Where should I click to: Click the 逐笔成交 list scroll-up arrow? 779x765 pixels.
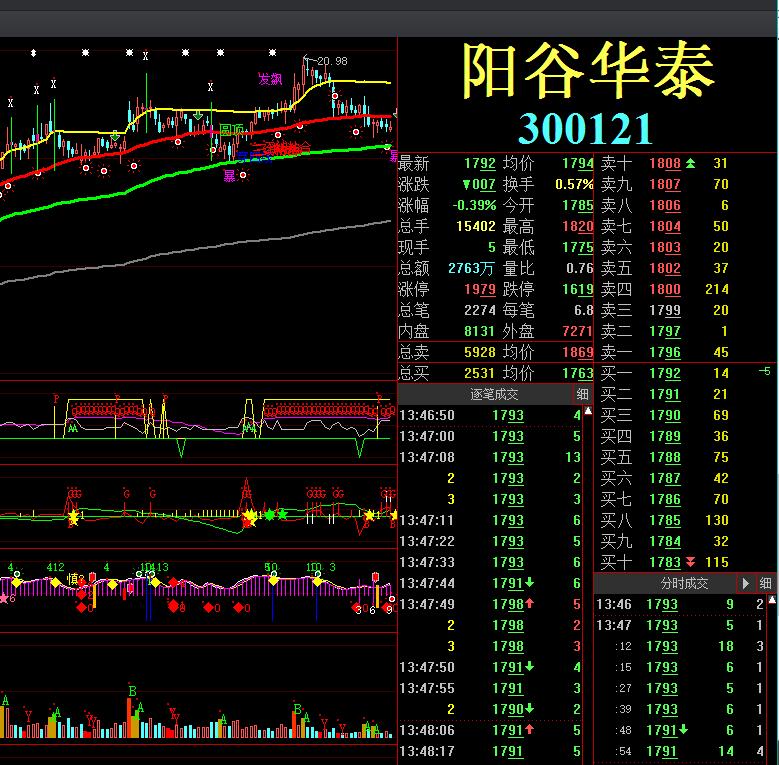pos(588,411)
